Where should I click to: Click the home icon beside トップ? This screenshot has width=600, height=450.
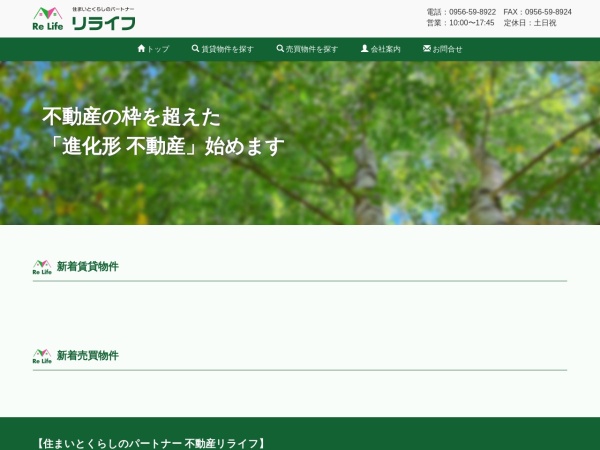point(141,48)
